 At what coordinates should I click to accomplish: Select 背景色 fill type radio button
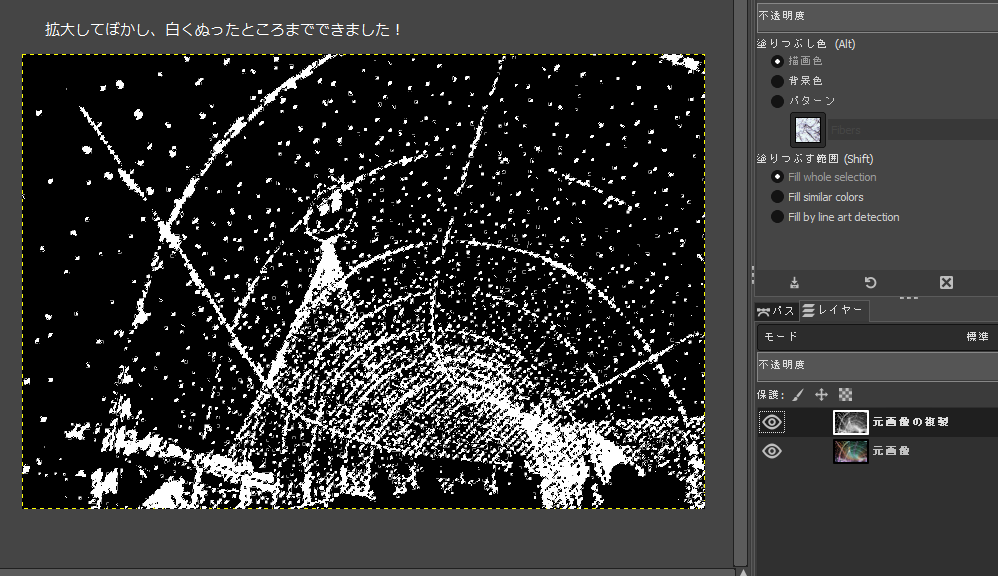pyautogui.click(x=777, y=81)
